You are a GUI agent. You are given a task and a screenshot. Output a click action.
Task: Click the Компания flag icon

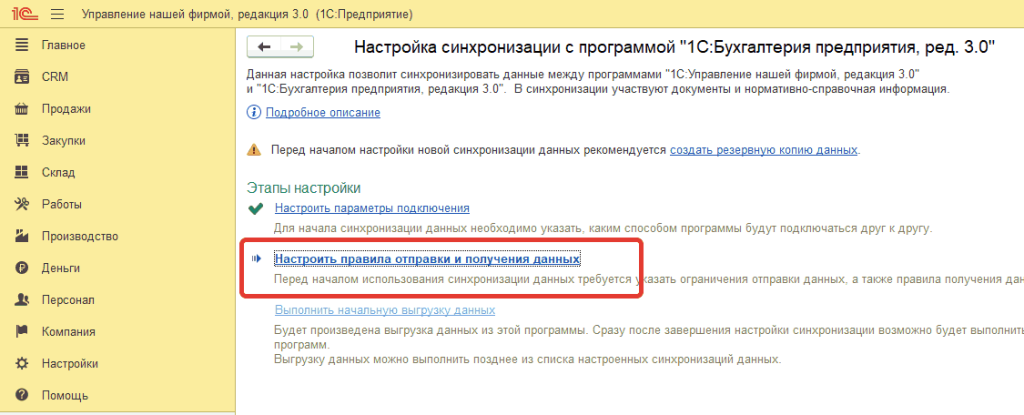(x=22, y=332)
